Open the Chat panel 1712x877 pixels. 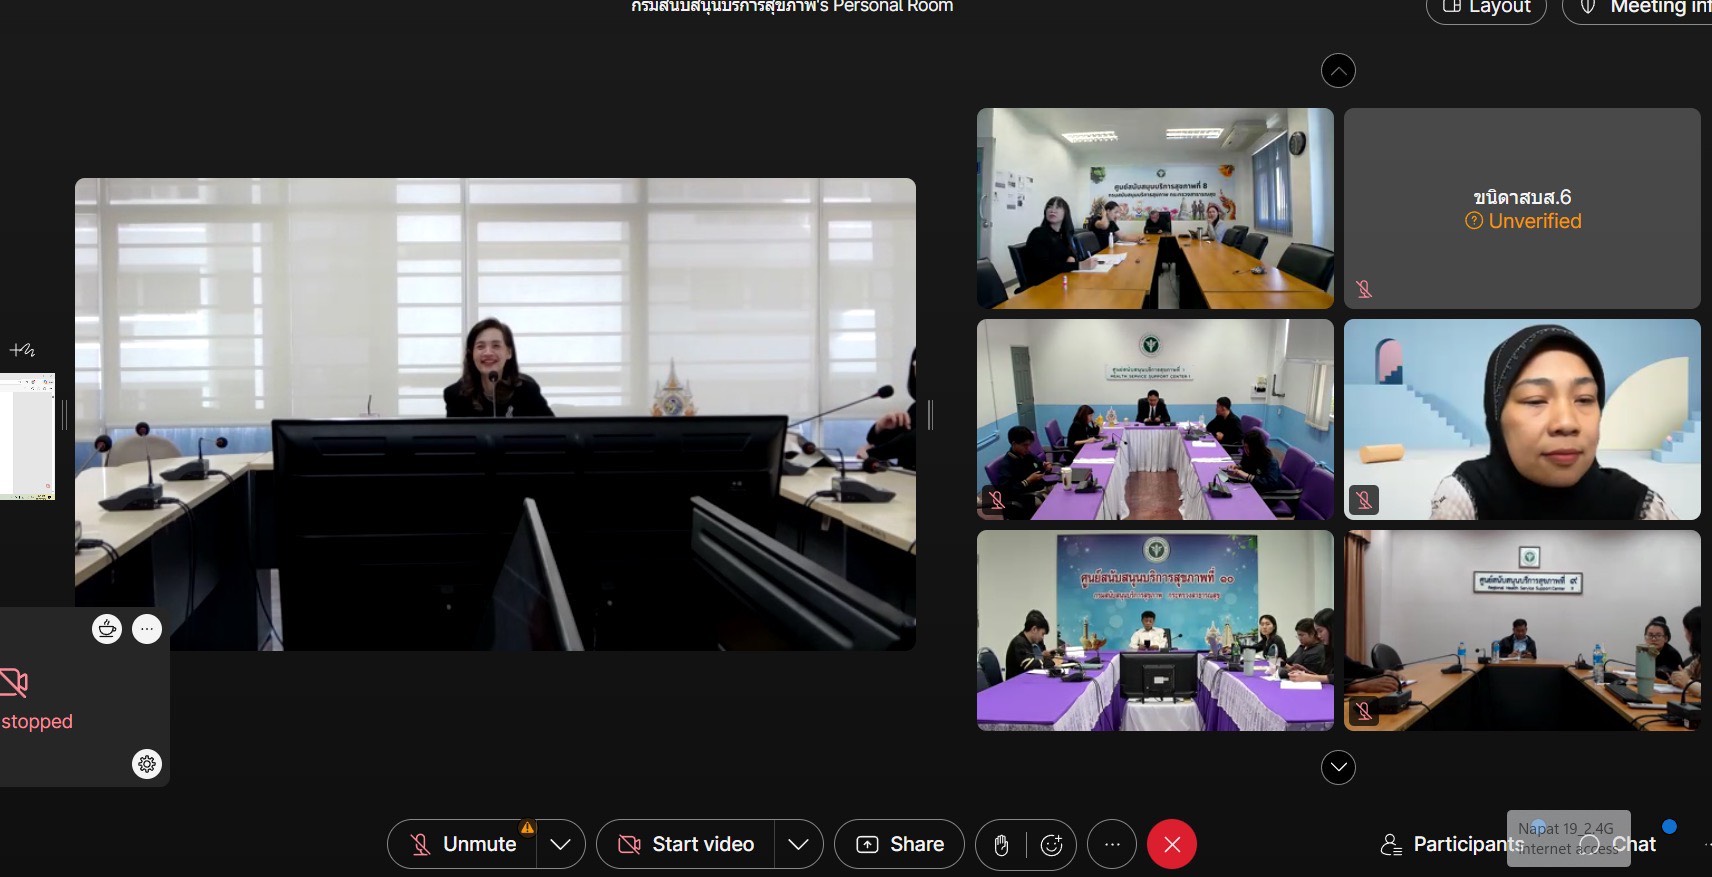(x=1634, y=845)
